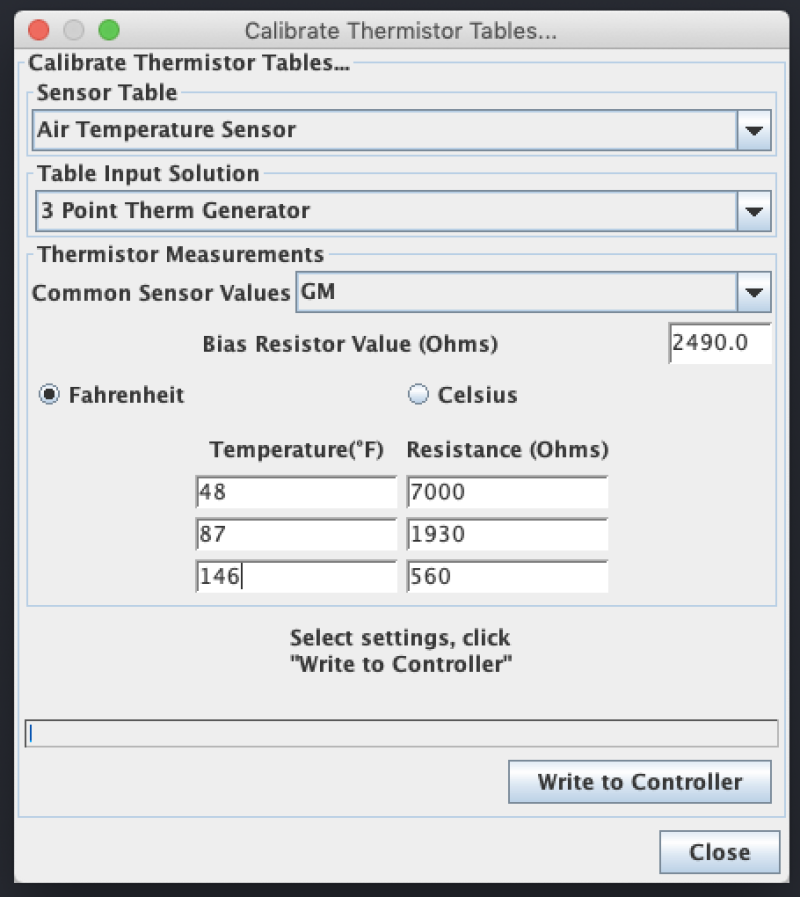Viewport: 800px width, 897px height.
Task: Click the green maximize window button
Action: [108, 31]
